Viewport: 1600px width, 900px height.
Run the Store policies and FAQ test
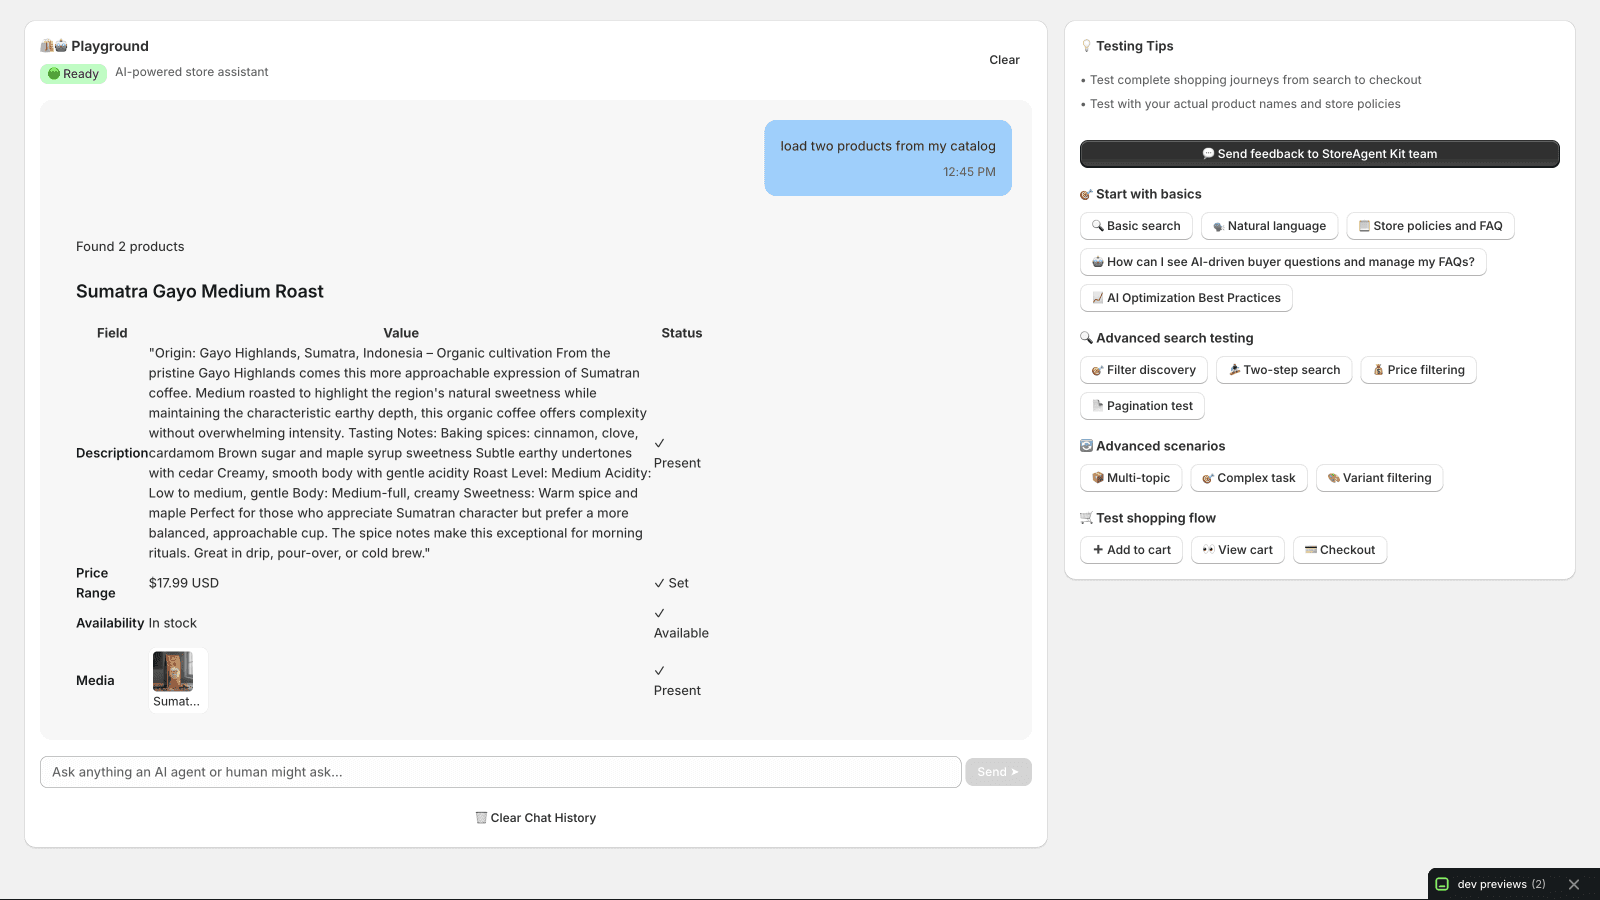point(1430,226)
